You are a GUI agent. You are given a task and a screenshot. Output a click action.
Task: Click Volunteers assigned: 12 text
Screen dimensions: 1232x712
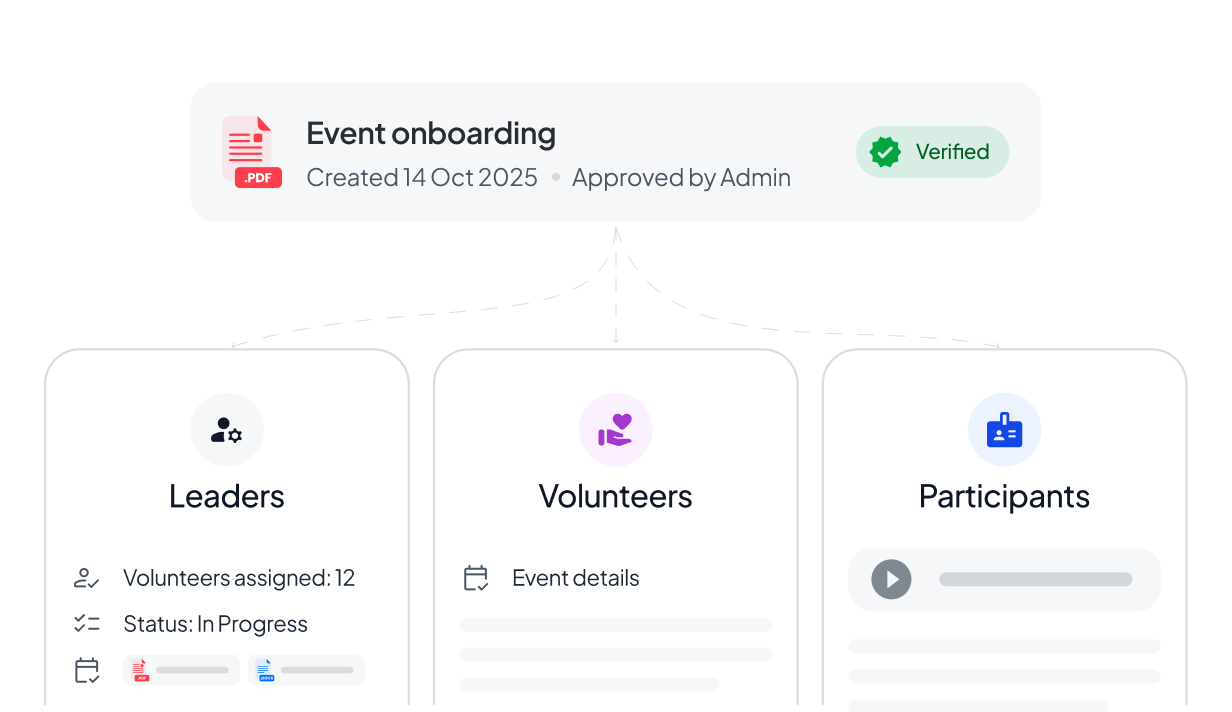click(x=238, y=578)
